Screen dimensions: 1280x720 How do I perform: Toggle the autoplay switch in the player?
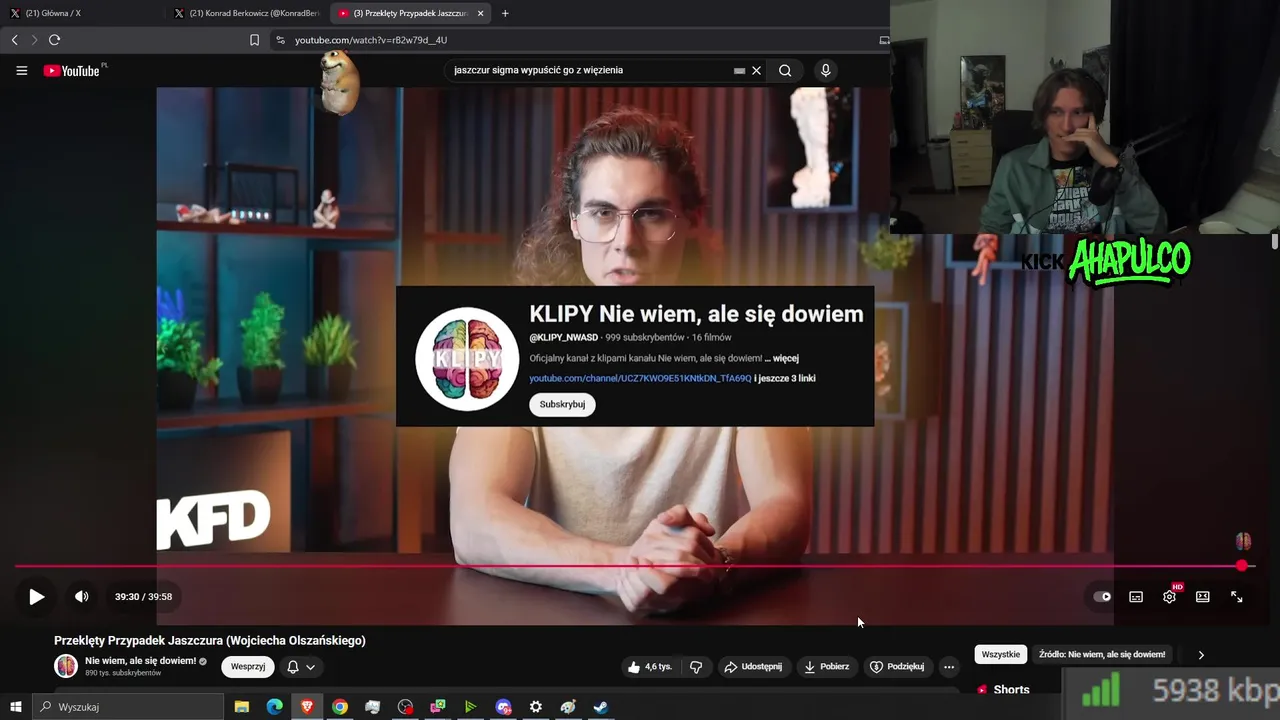click(1102, 597)
